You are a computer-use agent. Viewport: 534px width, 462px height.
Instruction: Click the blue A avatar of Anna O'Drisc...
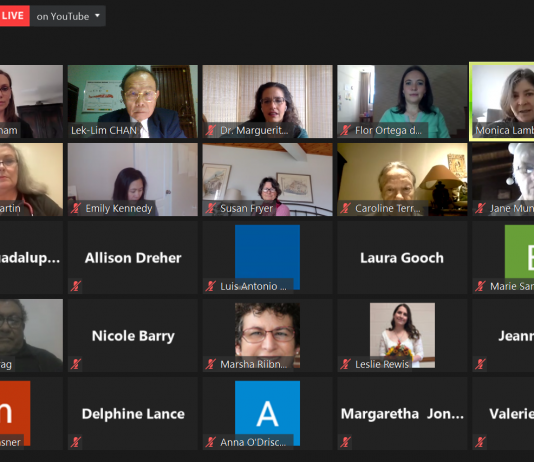pos(267,413)
